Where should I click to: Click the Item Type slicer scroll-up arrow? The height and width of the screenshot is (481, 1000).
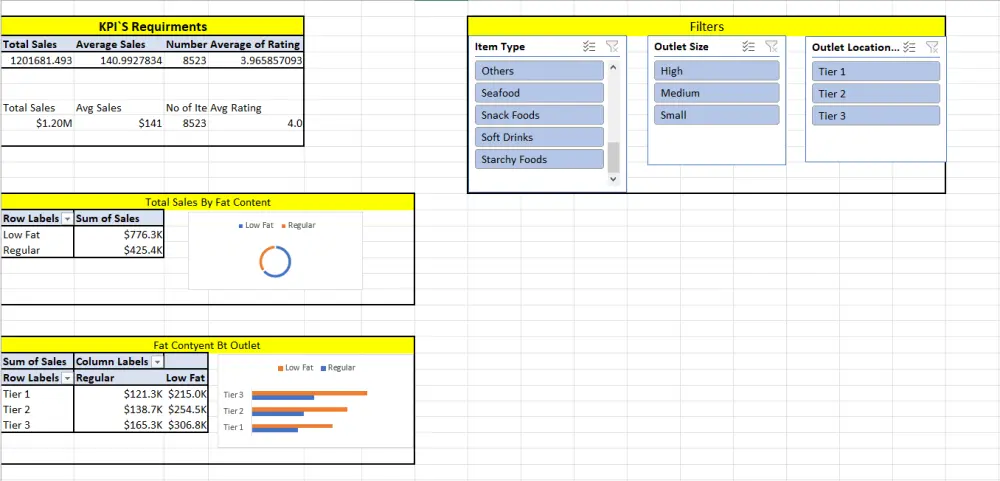614,66
